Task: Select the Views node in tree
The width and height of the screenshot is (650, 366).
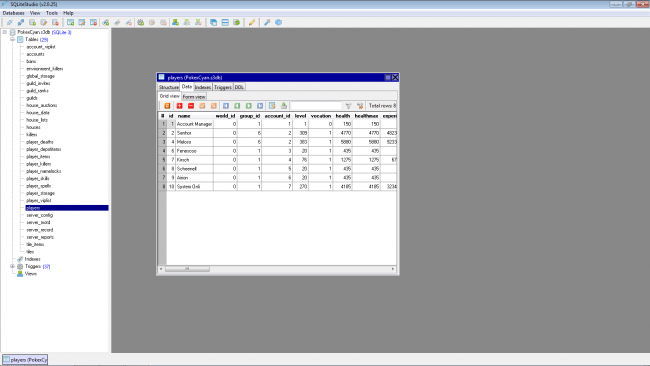Action: [x=31, y=274]
